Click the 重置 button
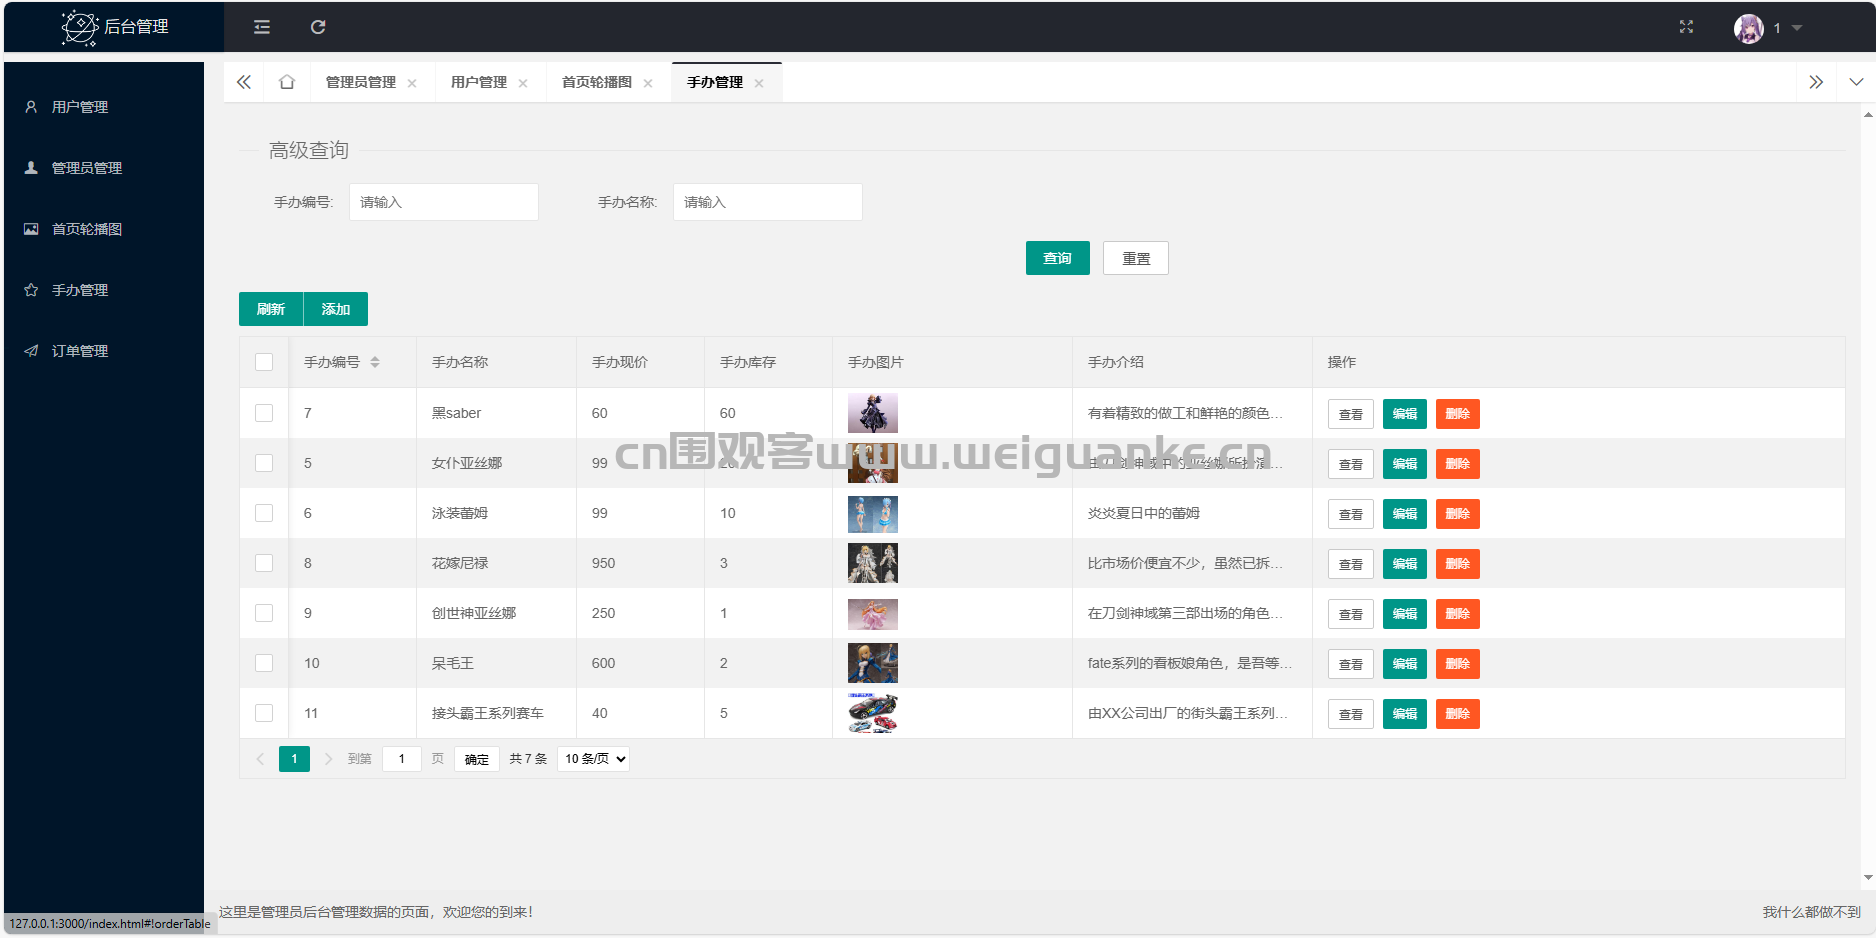The width and height of the screenshot is (1876, 938). tap(1136, 258)
